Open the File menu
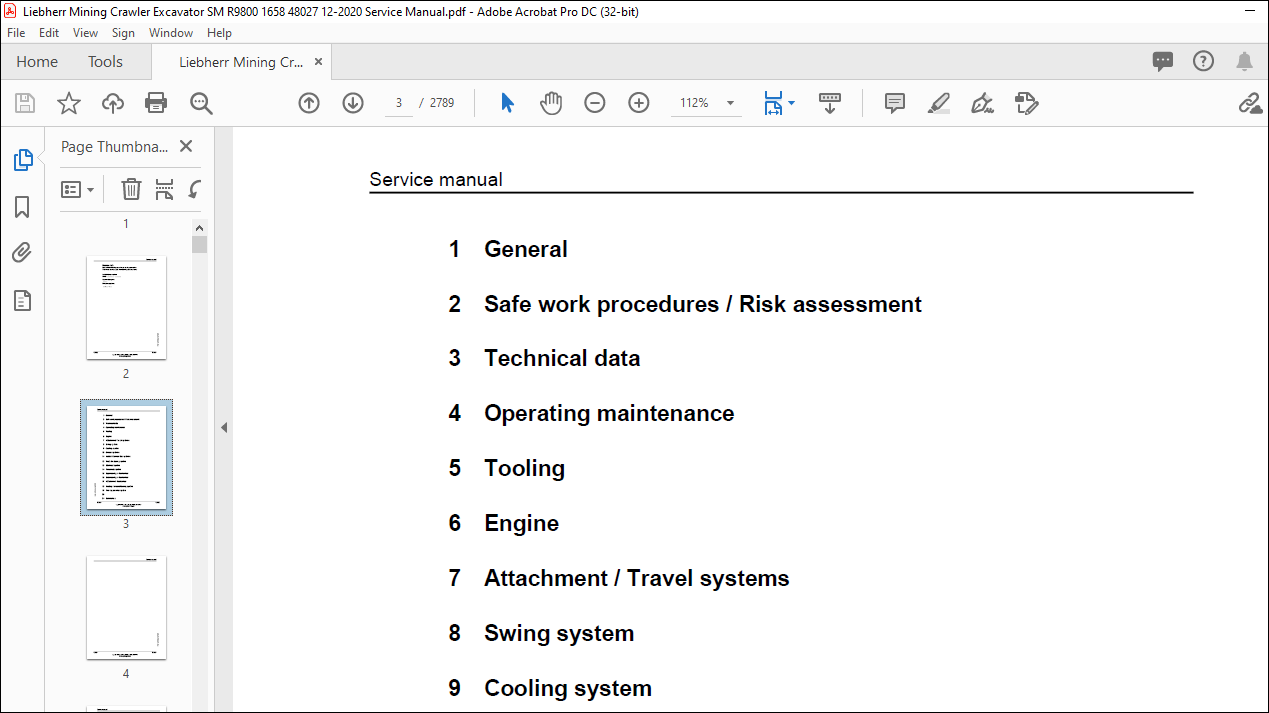1269x713 pixels. pyautogui.click(x=16, y=33)
